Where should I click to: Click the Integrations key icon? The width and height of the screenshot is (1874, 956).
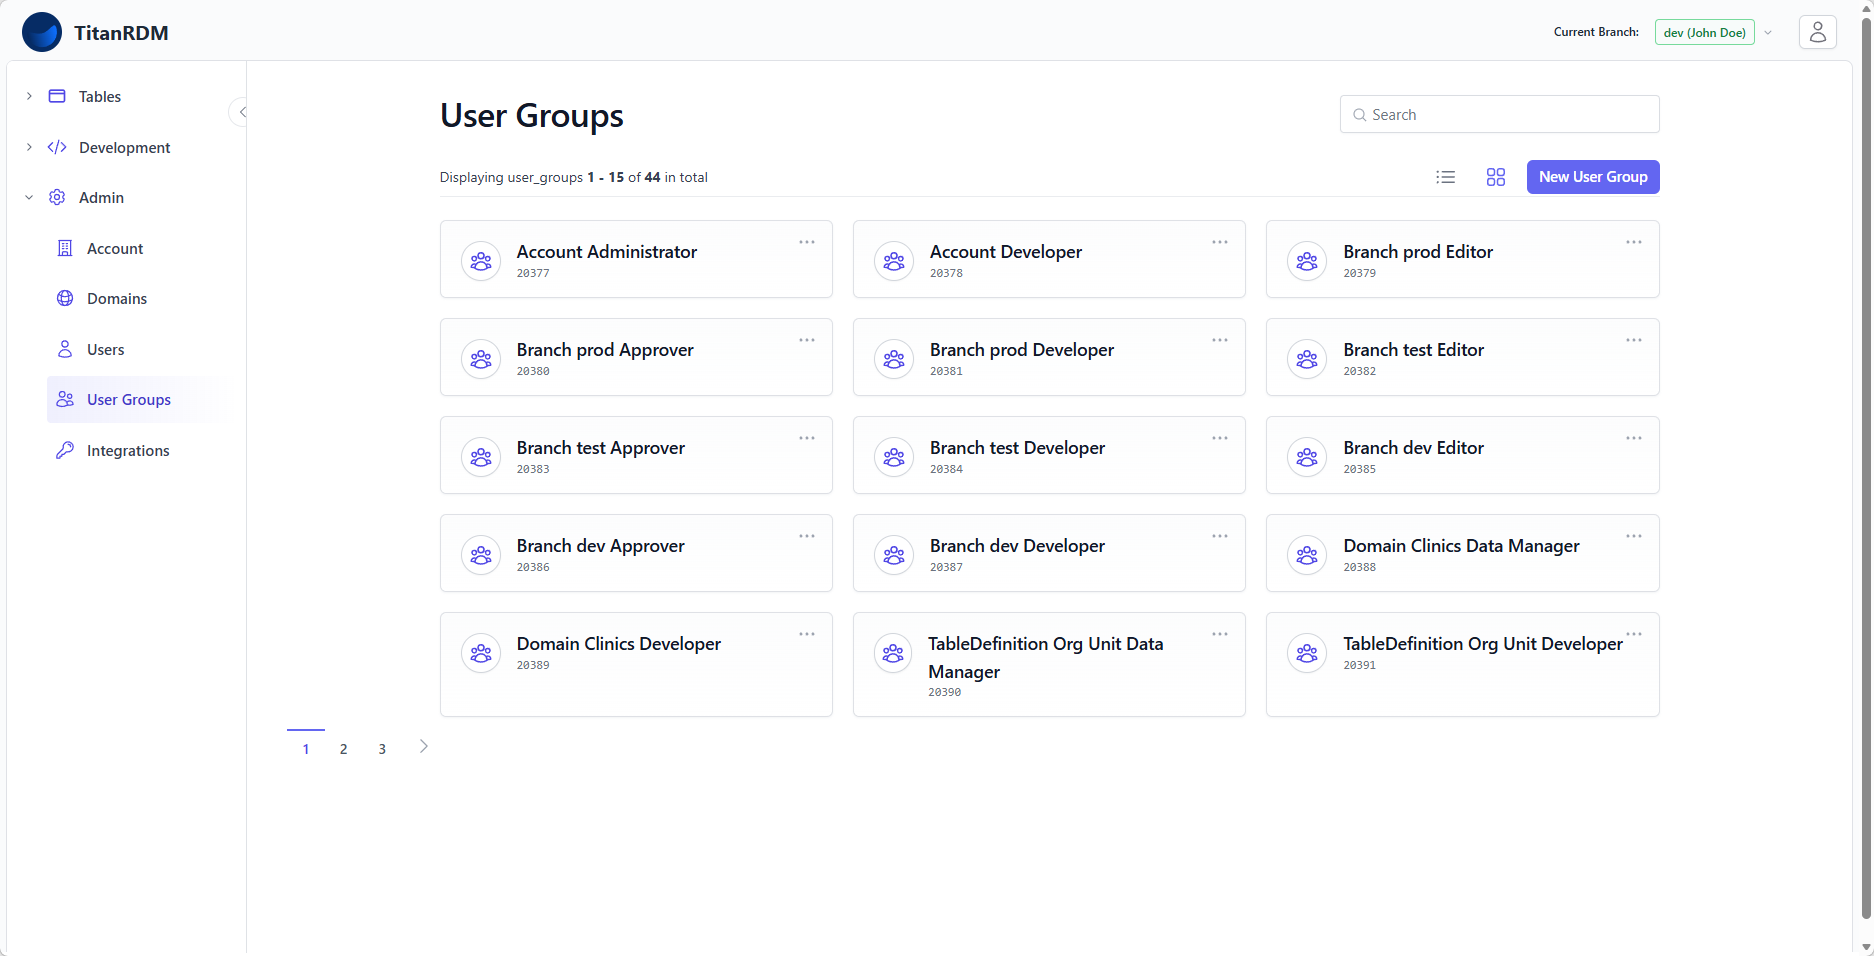65,450
